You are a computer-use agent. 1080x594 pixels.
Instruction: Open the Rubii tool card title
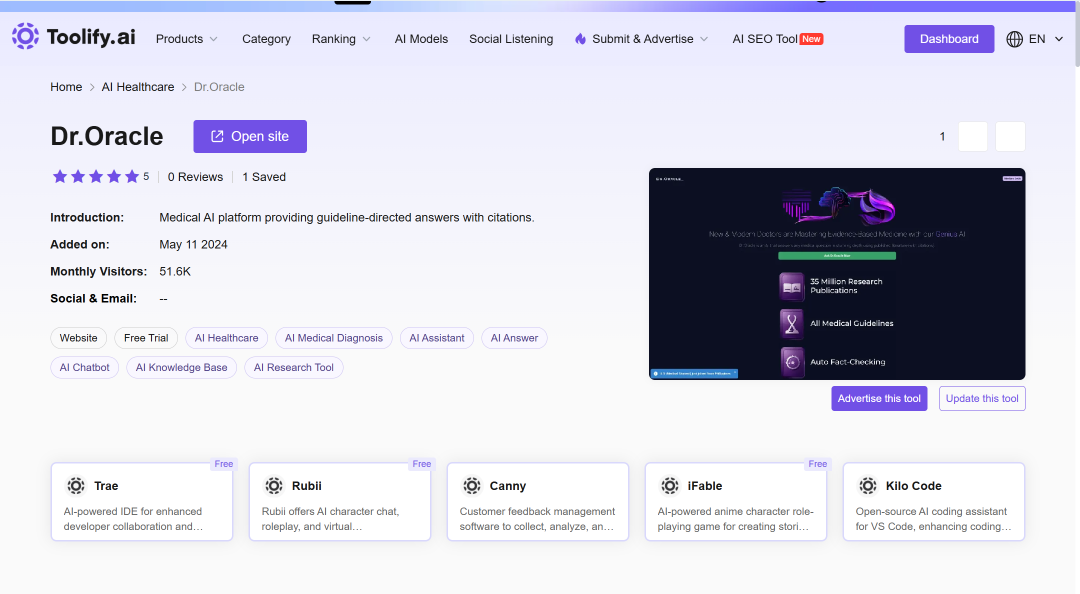click(x=307, y=486)
